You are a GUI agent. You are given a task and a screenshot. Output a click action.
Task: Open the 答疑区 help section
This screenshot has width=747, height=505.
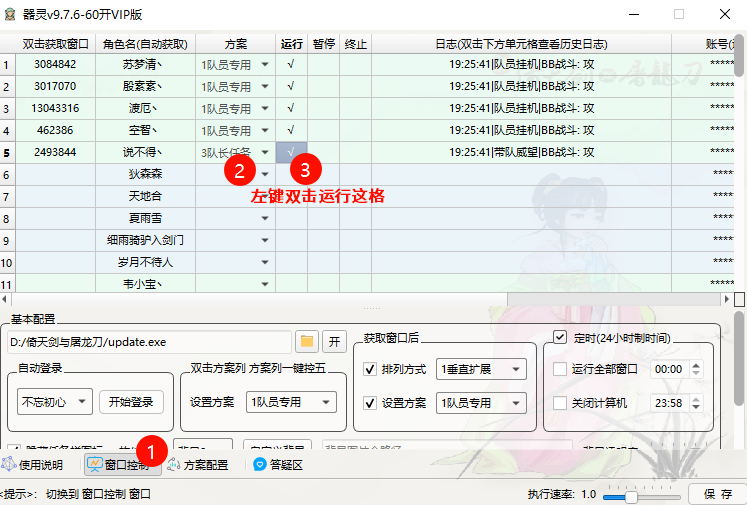[x=279, y=465]
